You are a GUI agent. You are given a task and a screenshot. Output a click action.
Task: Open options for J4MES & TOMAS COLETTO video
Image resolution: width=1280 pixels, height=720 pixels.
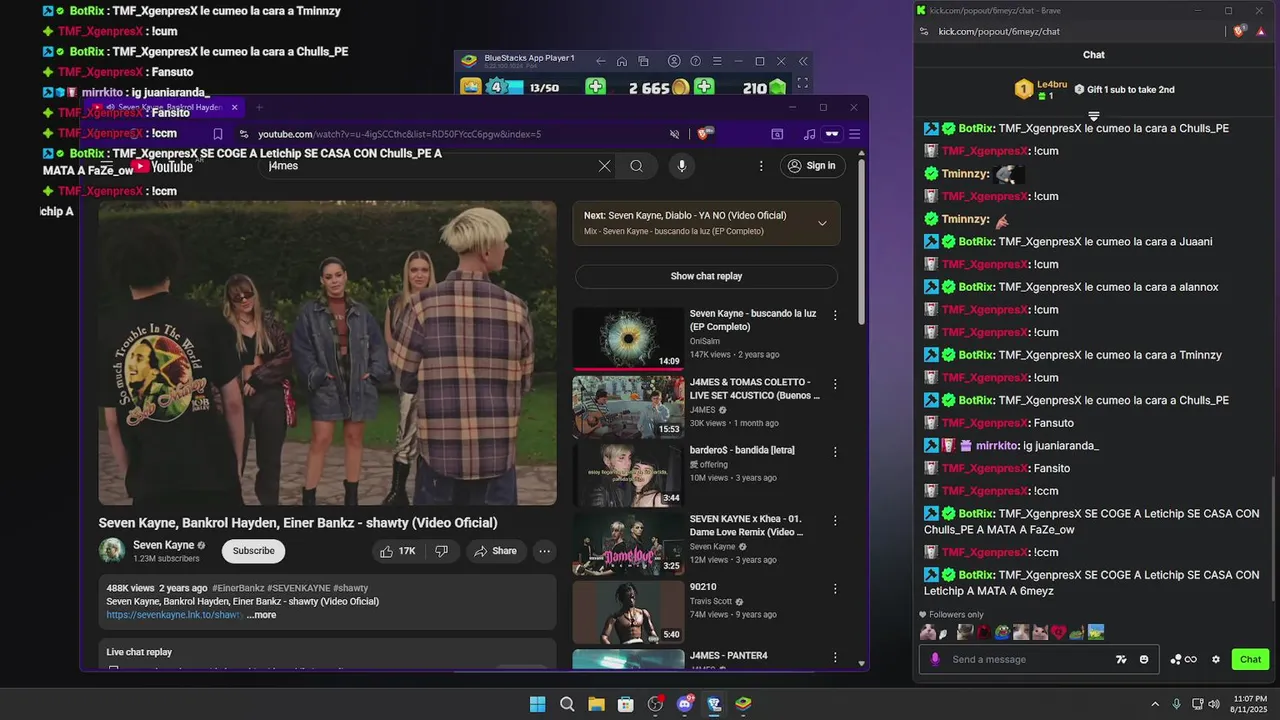[x=835, y=383]
